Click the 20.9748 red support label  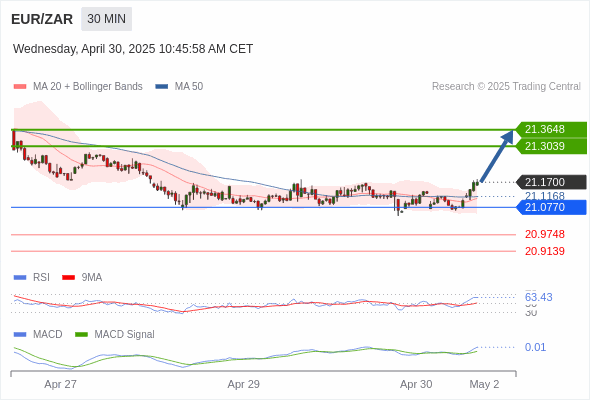tap(545, 234)
